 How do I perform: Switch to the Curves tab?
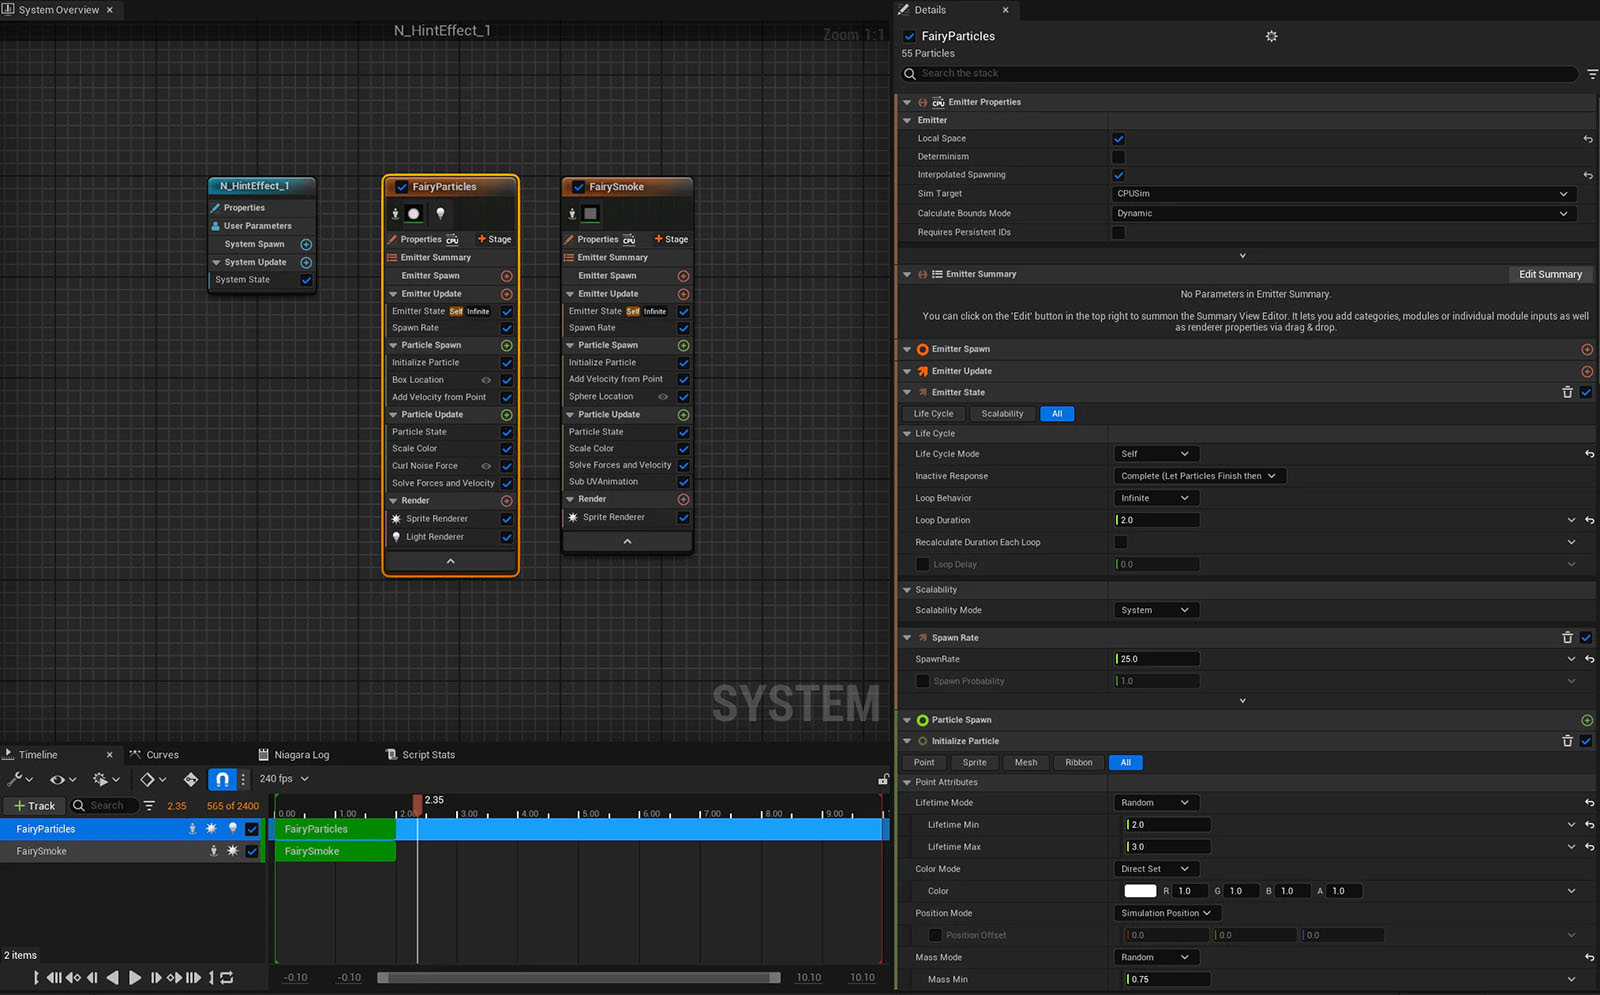click(162, 755)
